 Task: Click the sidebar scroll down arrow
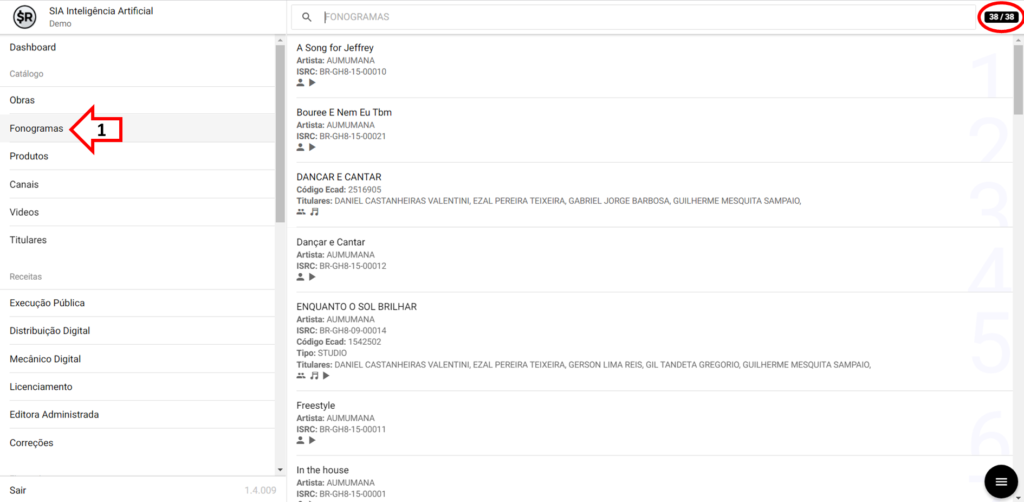pos(280,469)
